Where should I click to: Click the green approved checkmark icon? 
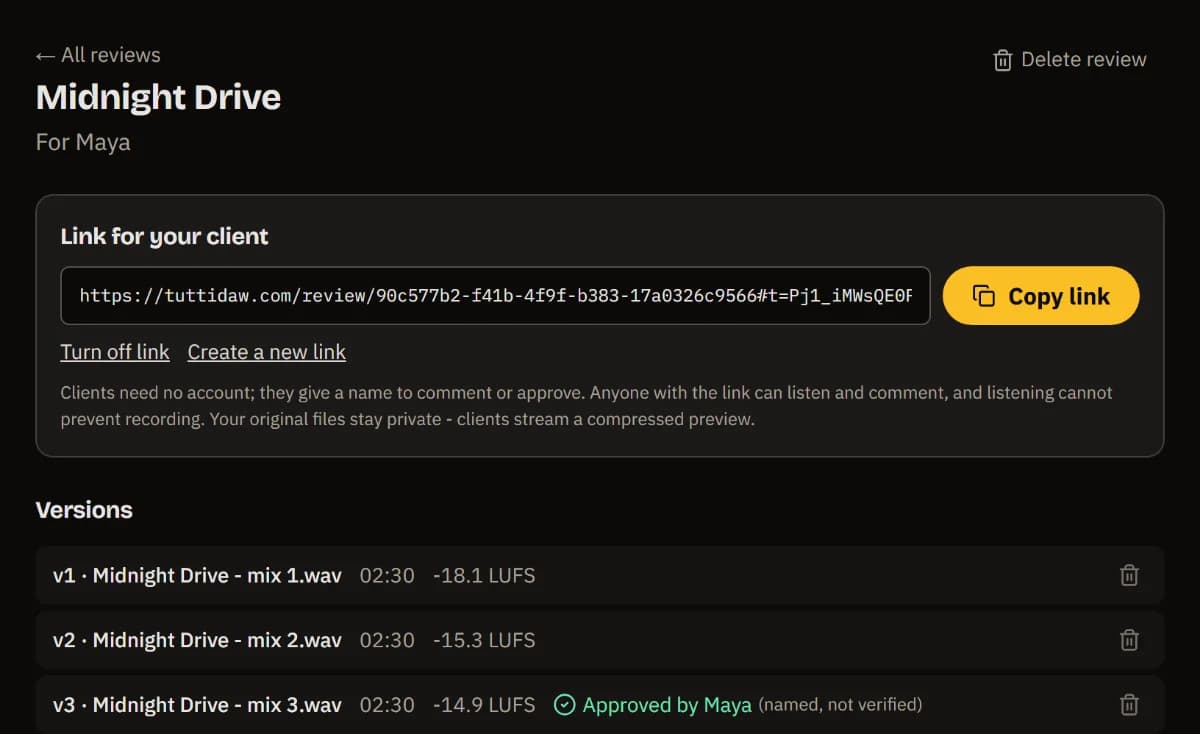click(565, 705)
